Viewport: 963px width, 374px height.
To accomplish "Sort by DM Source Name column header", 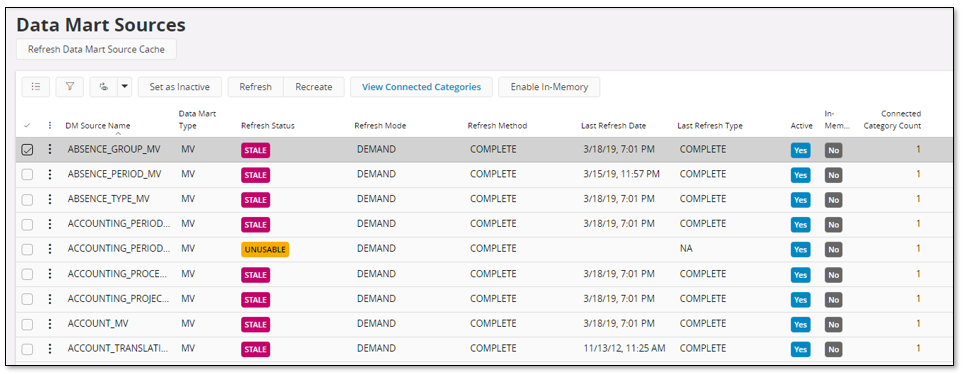I will click(98, 126).
